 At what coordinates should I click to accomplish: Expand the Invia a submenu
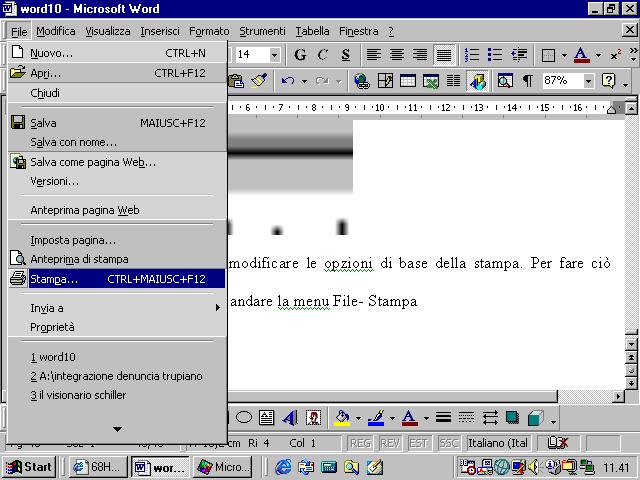click(117, 308)
